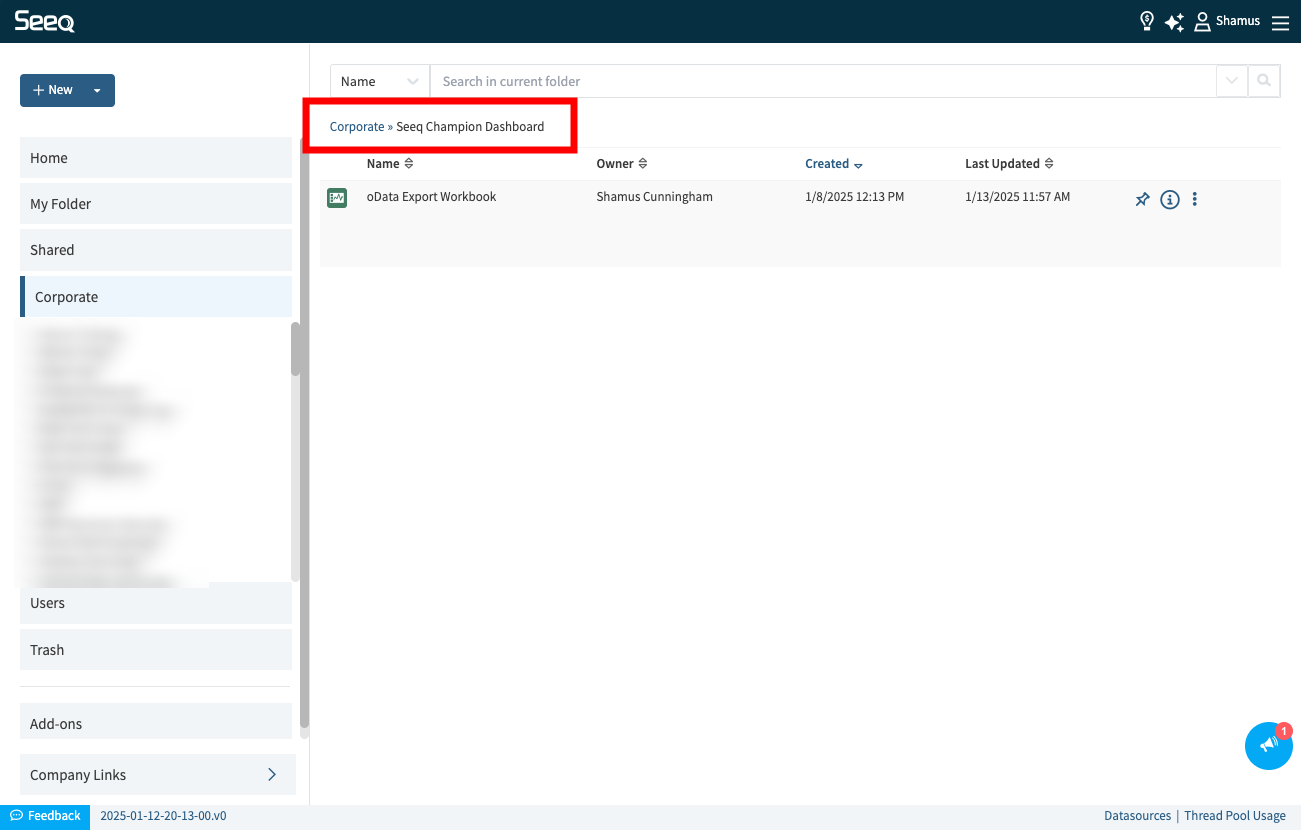Open the Shamus user profile

coord(1227,21)
